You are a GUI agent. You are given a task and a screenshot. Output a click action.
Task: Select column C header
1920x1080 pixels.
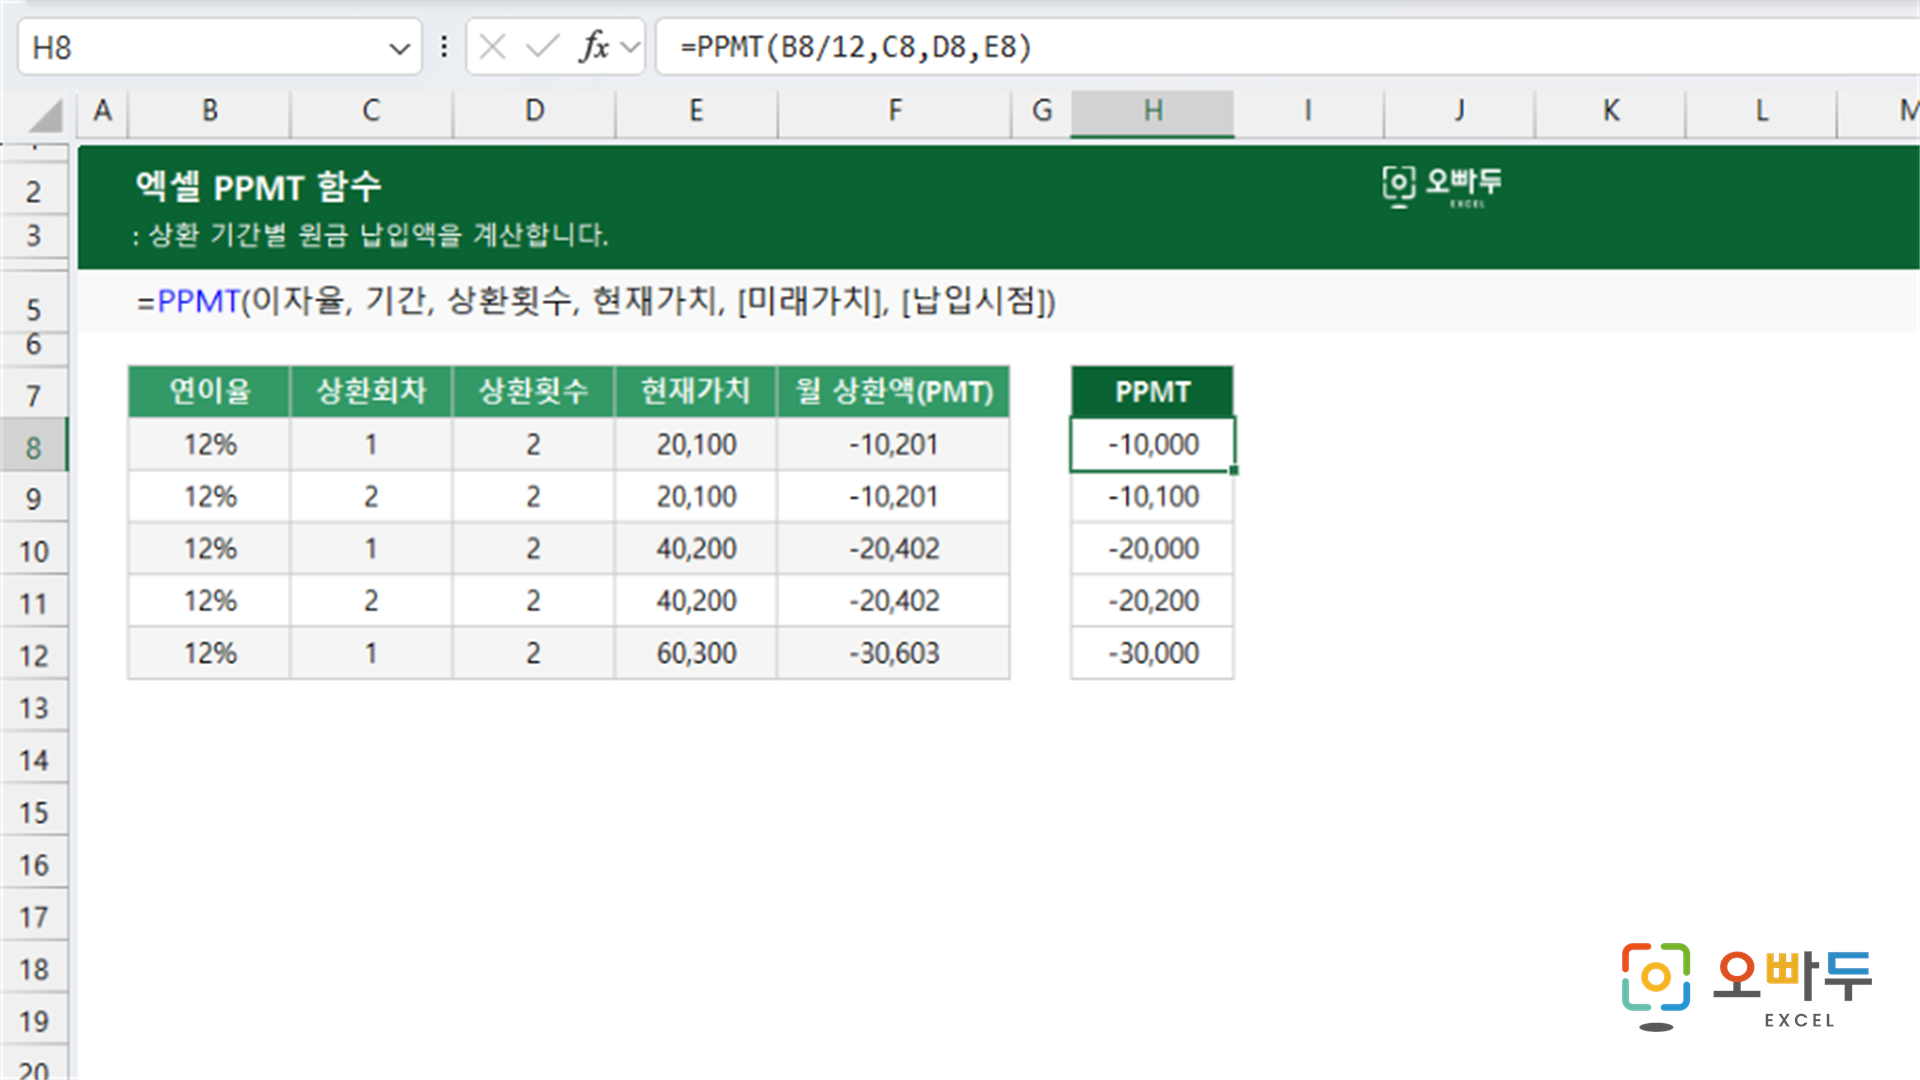371,111
